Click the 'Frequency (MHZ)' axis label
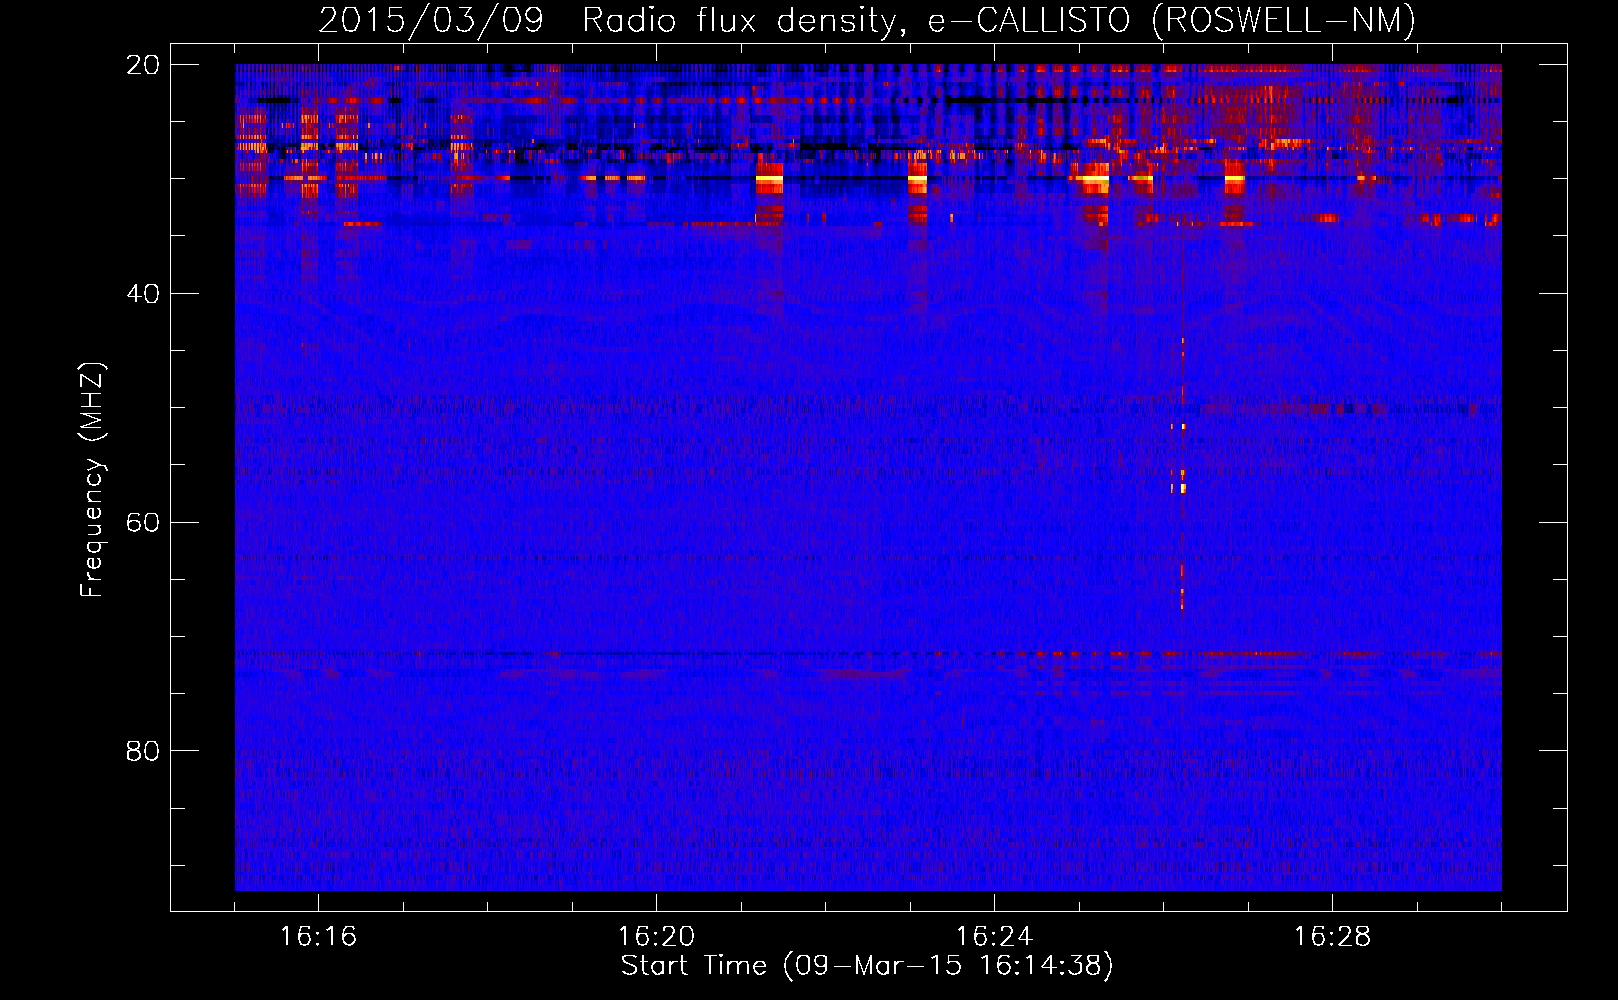Image resolution: width=1618 pixels, height=1000 pixels. 92,480
